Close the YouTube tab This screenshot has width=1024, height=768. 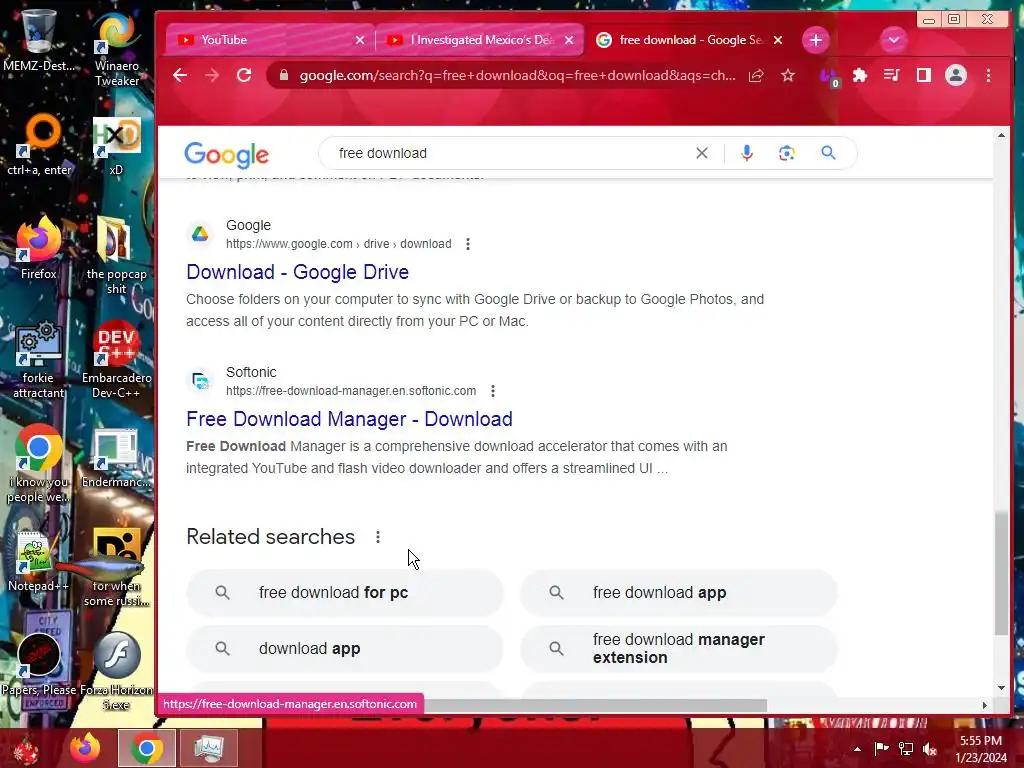pos(360,40)
